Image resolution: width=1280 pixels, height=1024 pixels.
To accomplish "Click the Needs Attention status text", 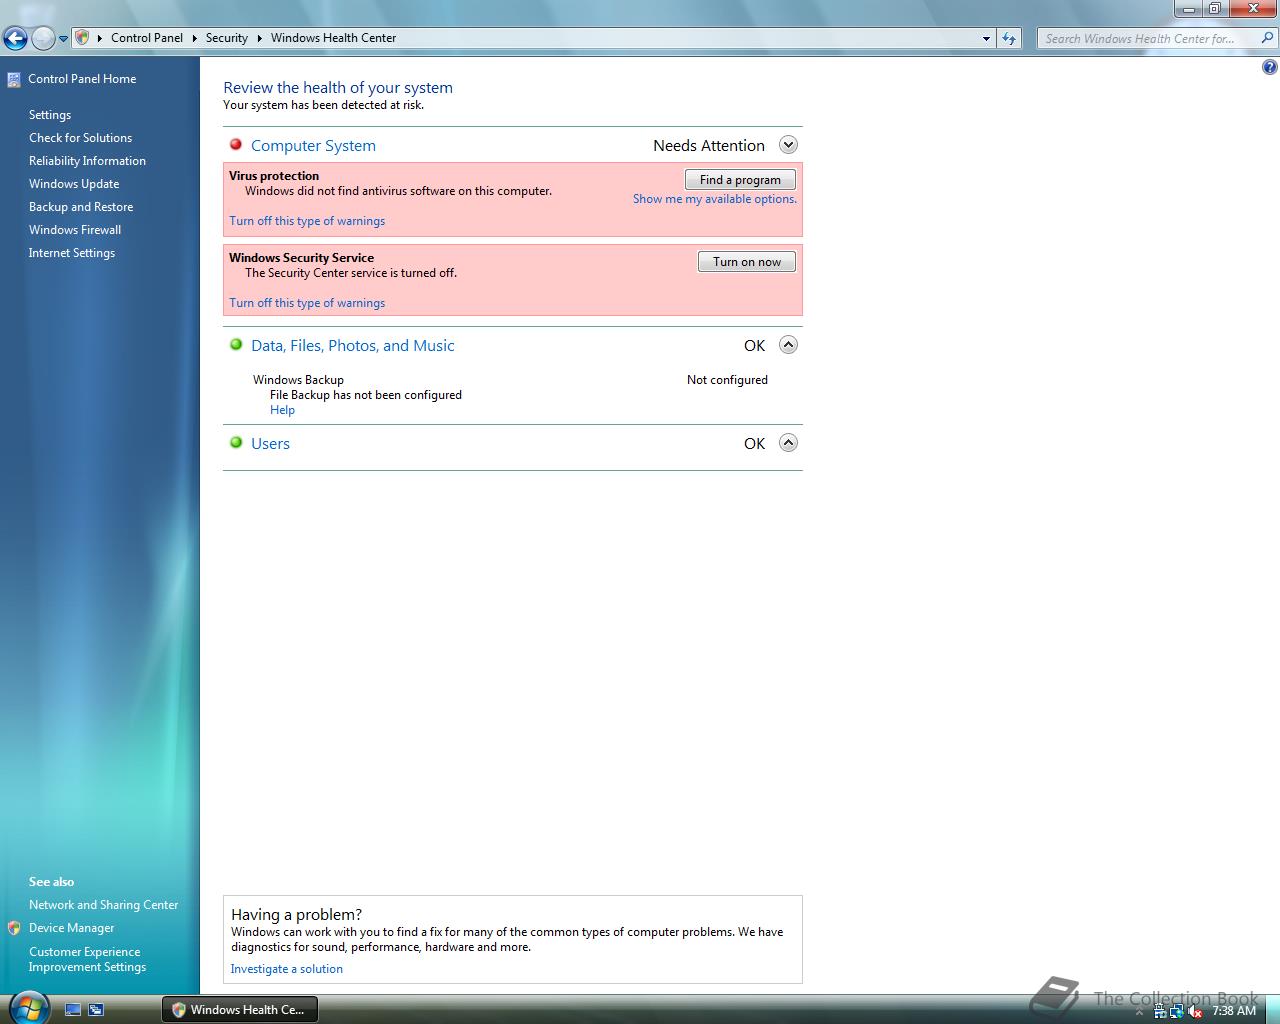I will [x=709, y=146].
